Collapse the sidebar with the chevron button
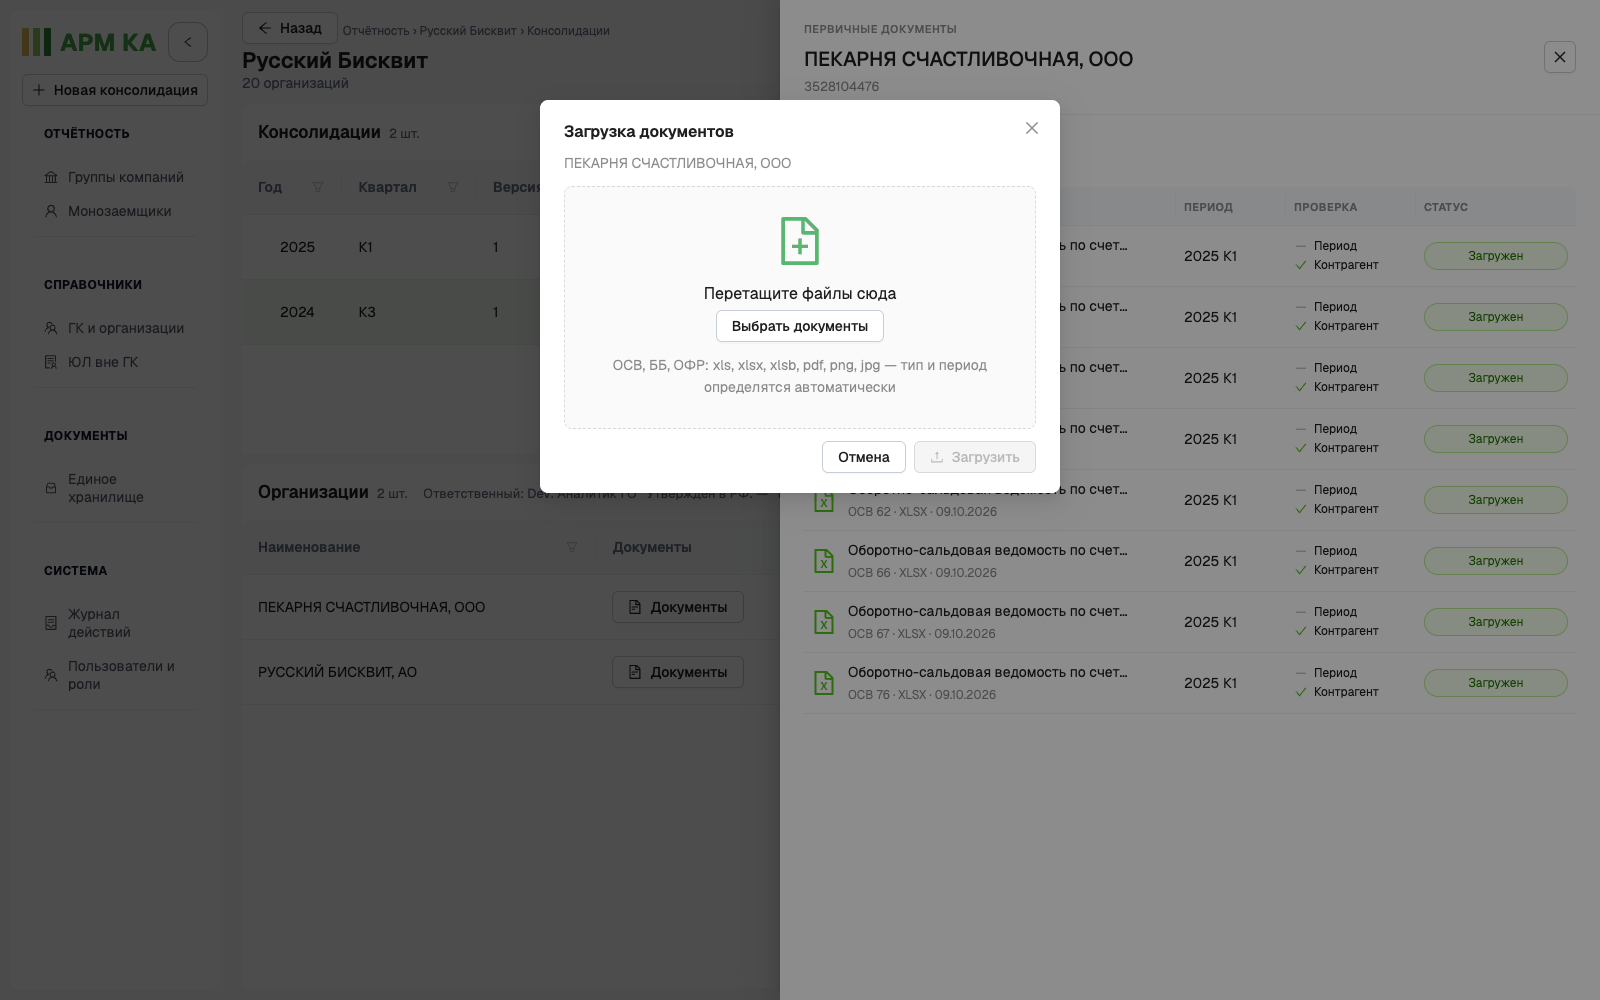The image size is (1600, 1000). tap(188, 42)
